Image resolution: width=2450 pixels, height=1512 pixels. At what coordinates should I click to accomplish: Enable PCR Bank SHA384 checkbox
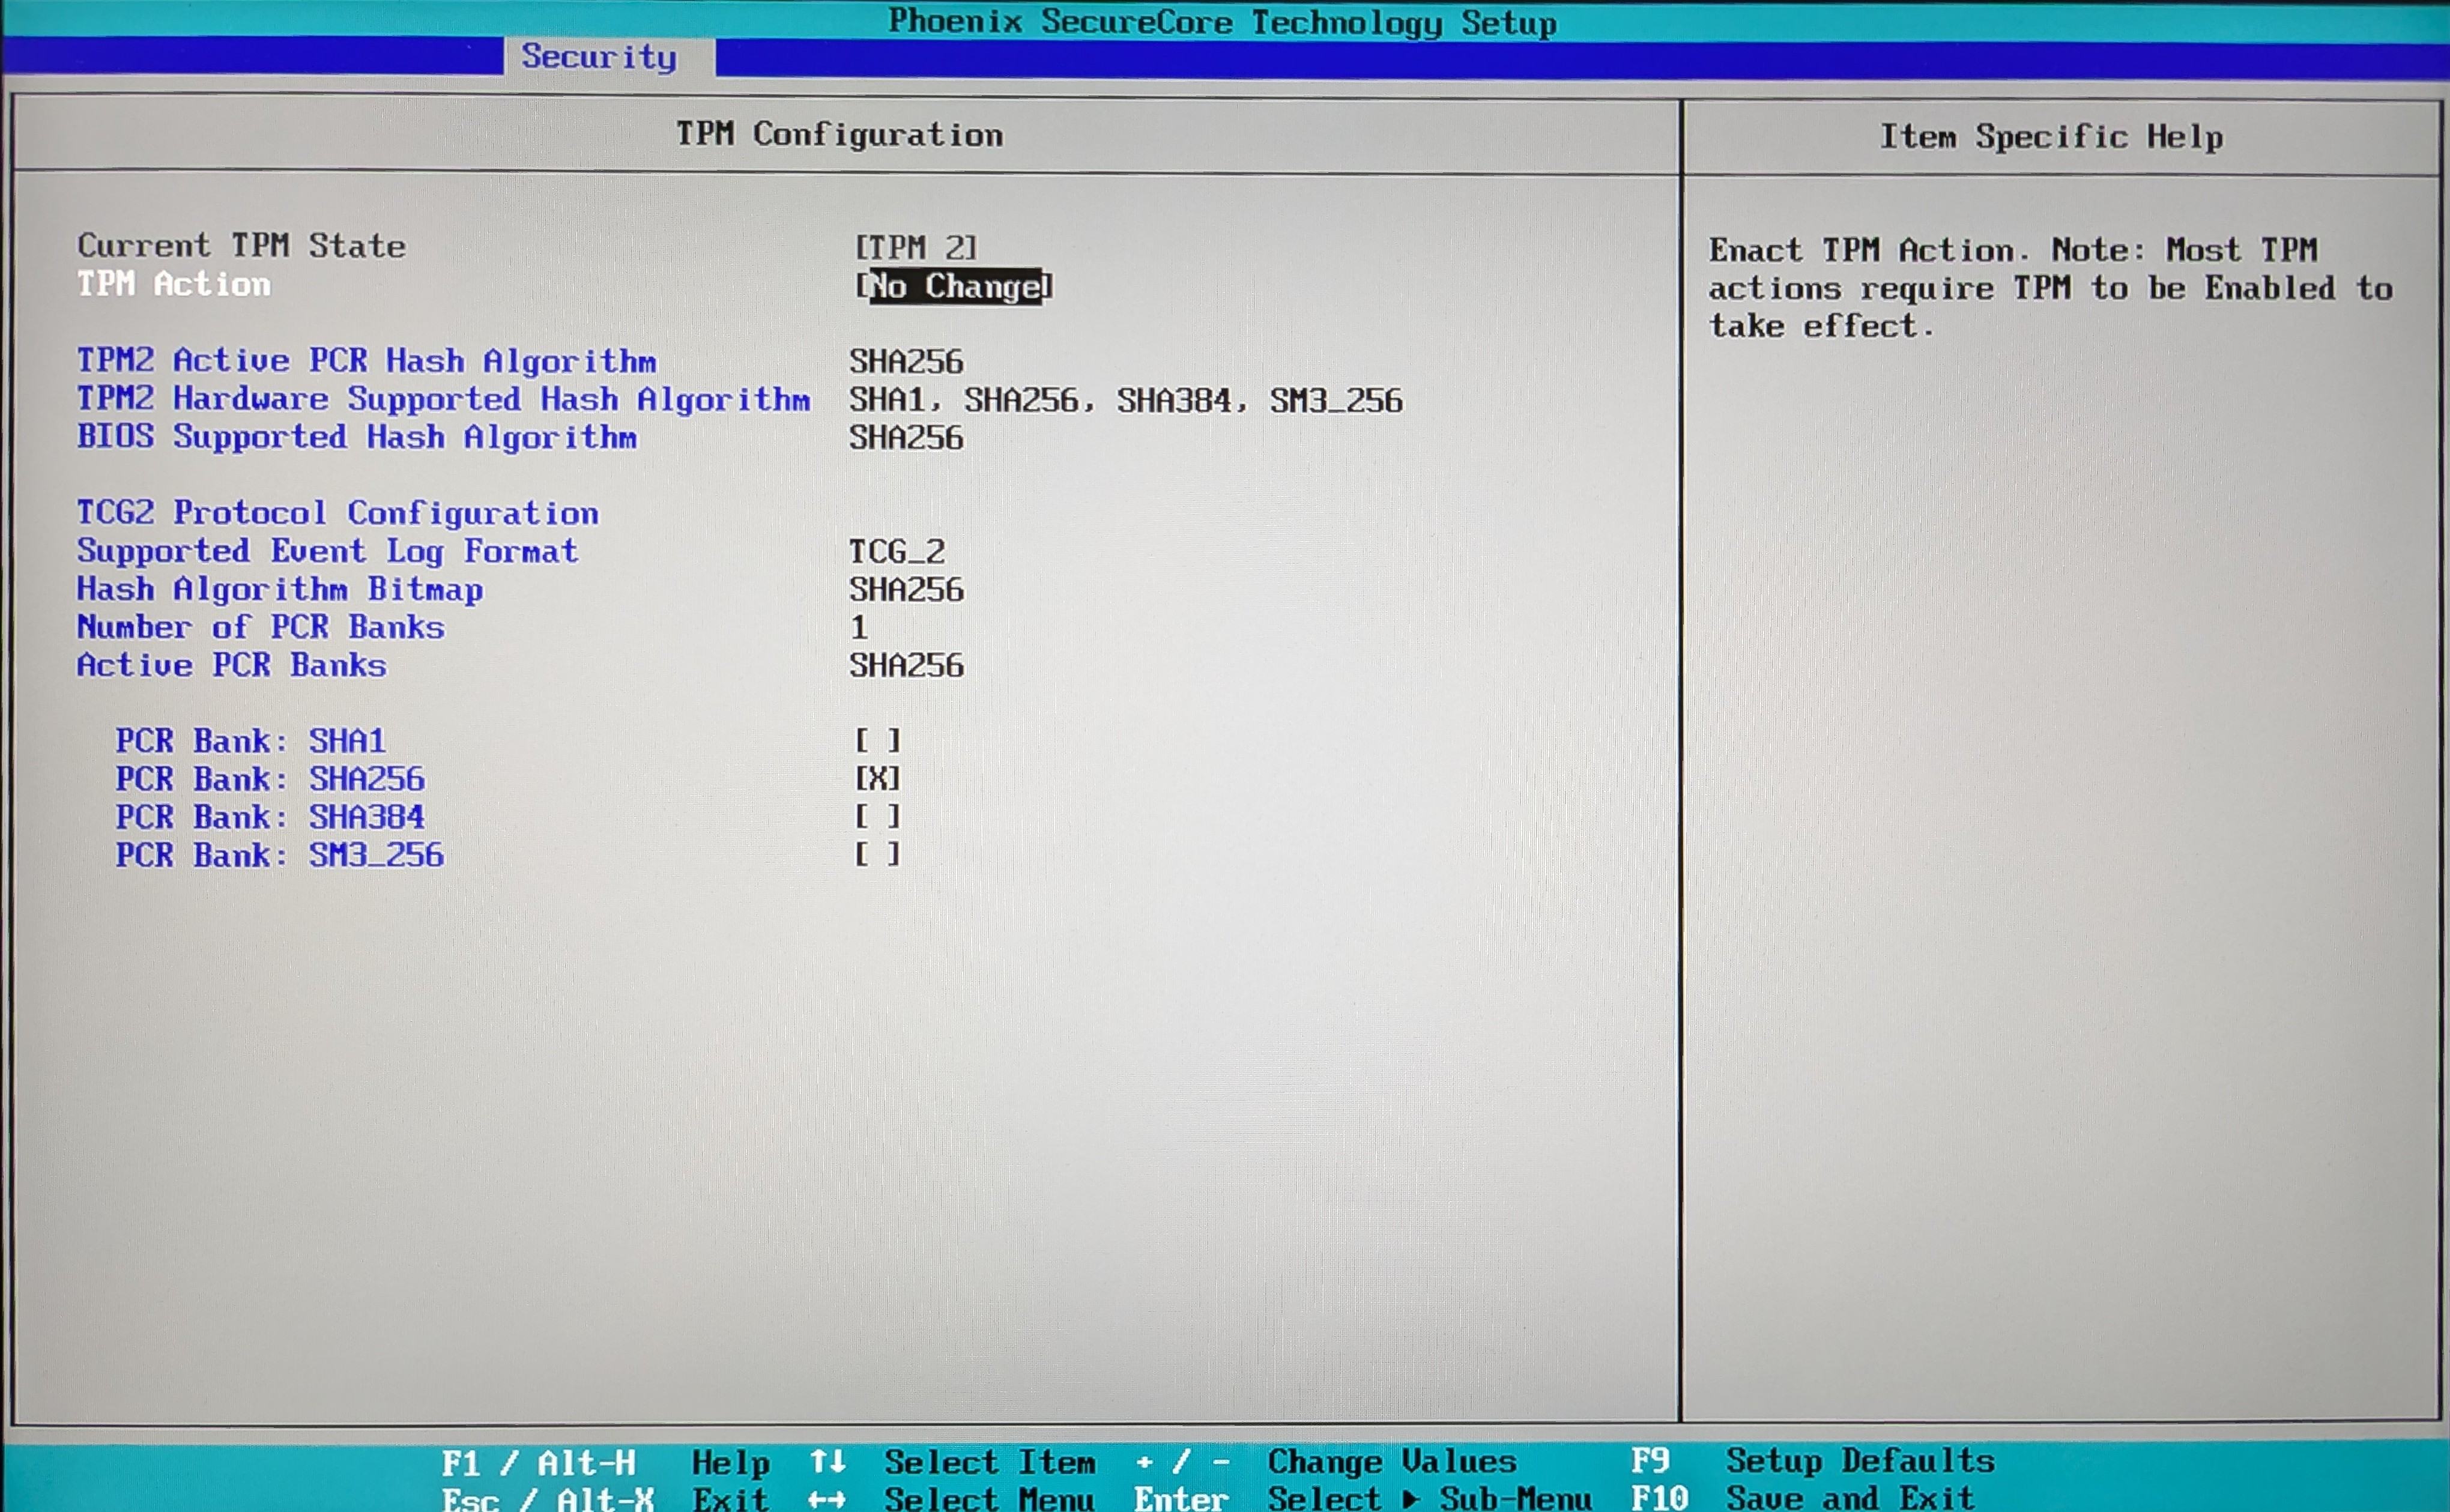877,817
